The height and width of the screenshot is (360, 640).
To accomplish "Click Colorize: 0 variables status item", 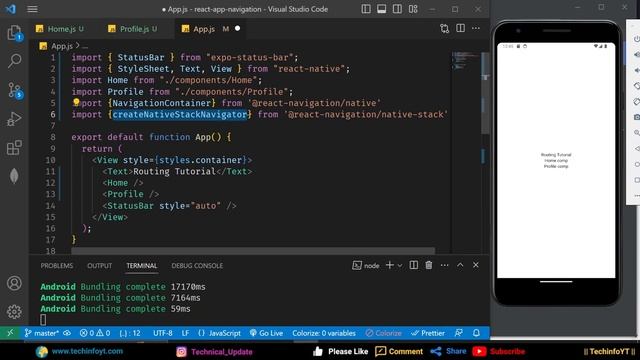I will click(324, 333).
